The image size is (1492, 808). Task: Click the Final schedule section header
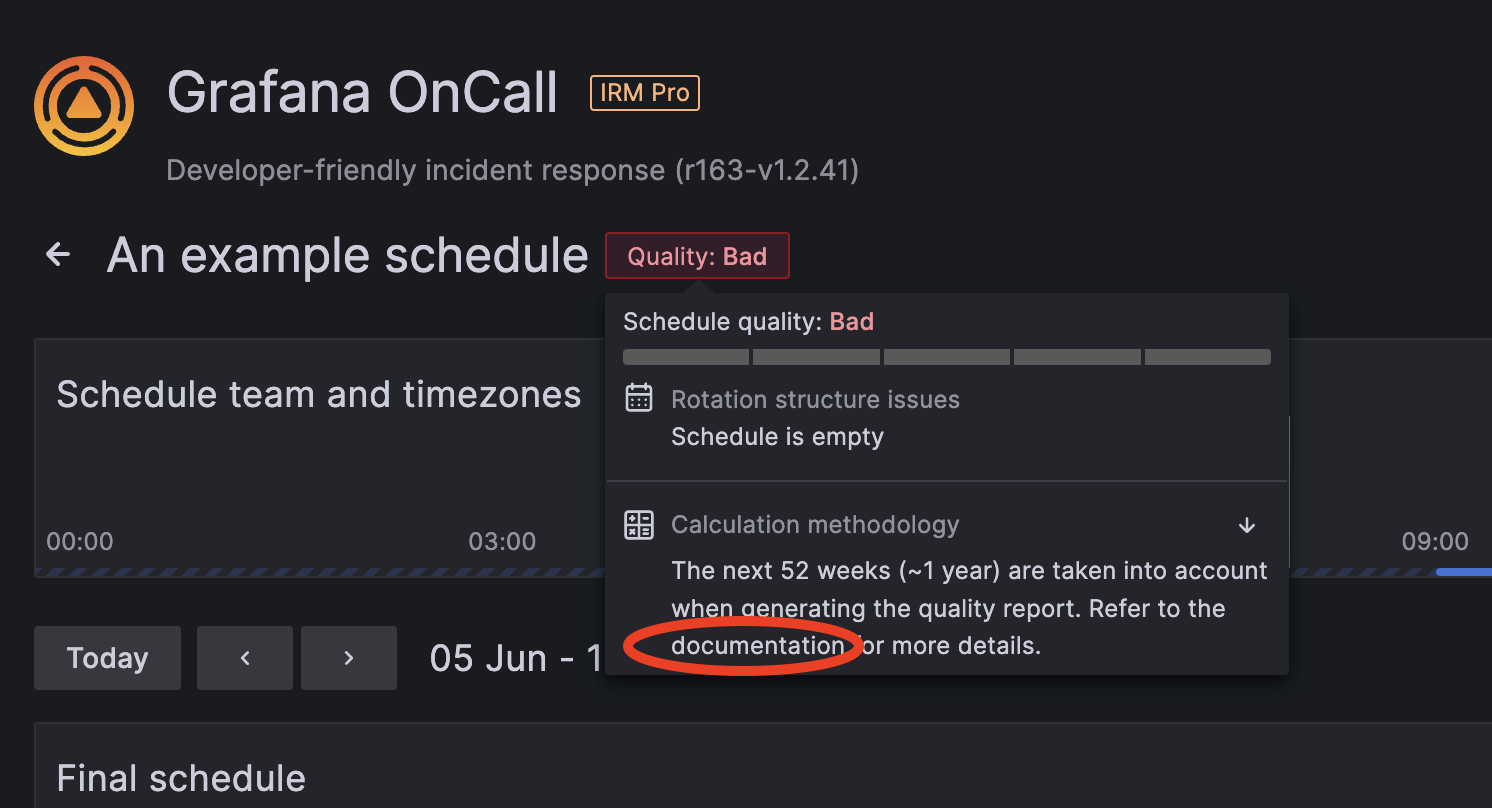[x=181, y=777]
